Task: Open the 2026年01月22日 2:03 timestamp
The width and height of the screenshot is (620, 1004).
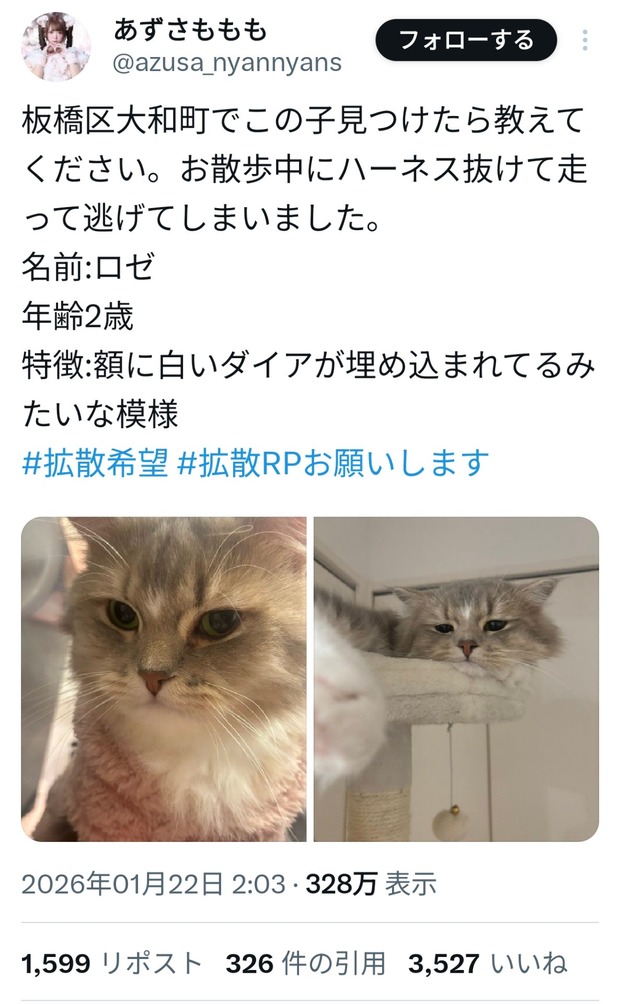Action: [153, 884]
